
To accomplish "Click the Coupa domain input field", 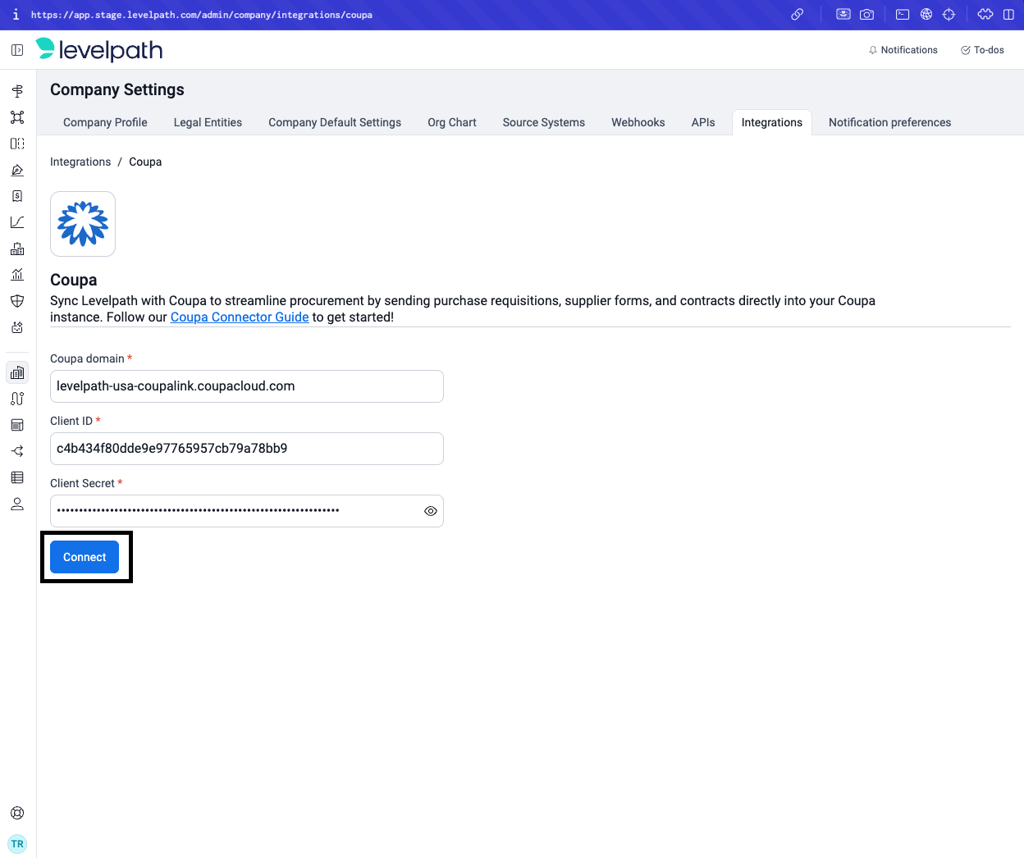I will click(246, 386).
